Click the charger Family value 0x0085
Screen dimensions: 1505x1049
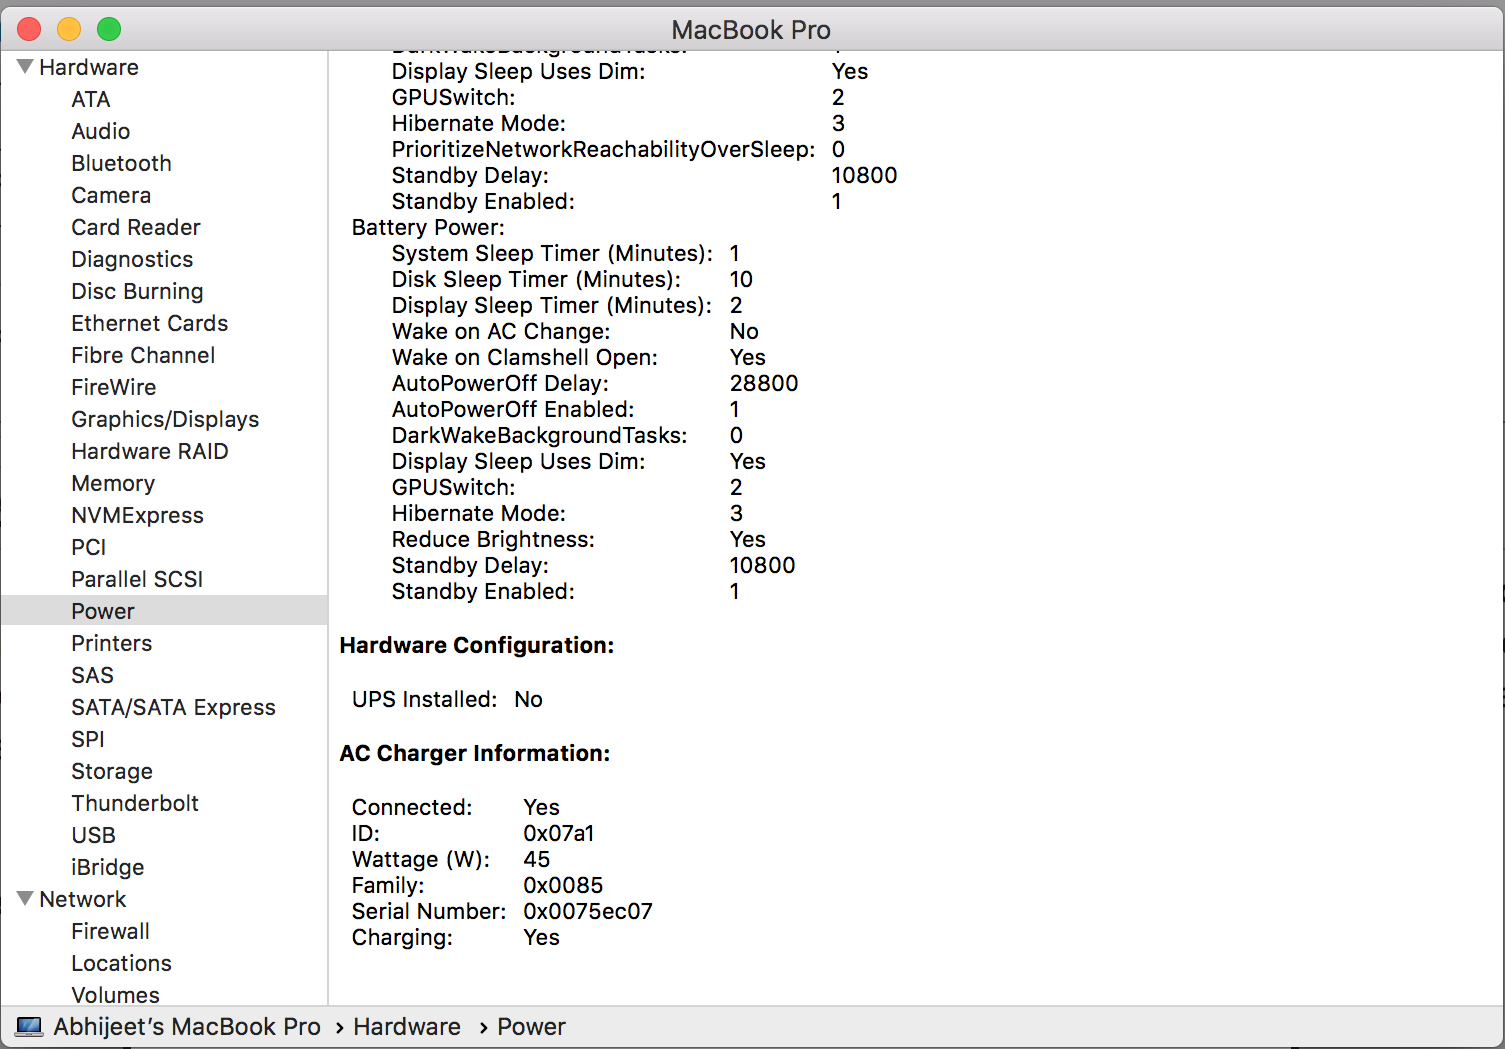click(x=563, y=885)
